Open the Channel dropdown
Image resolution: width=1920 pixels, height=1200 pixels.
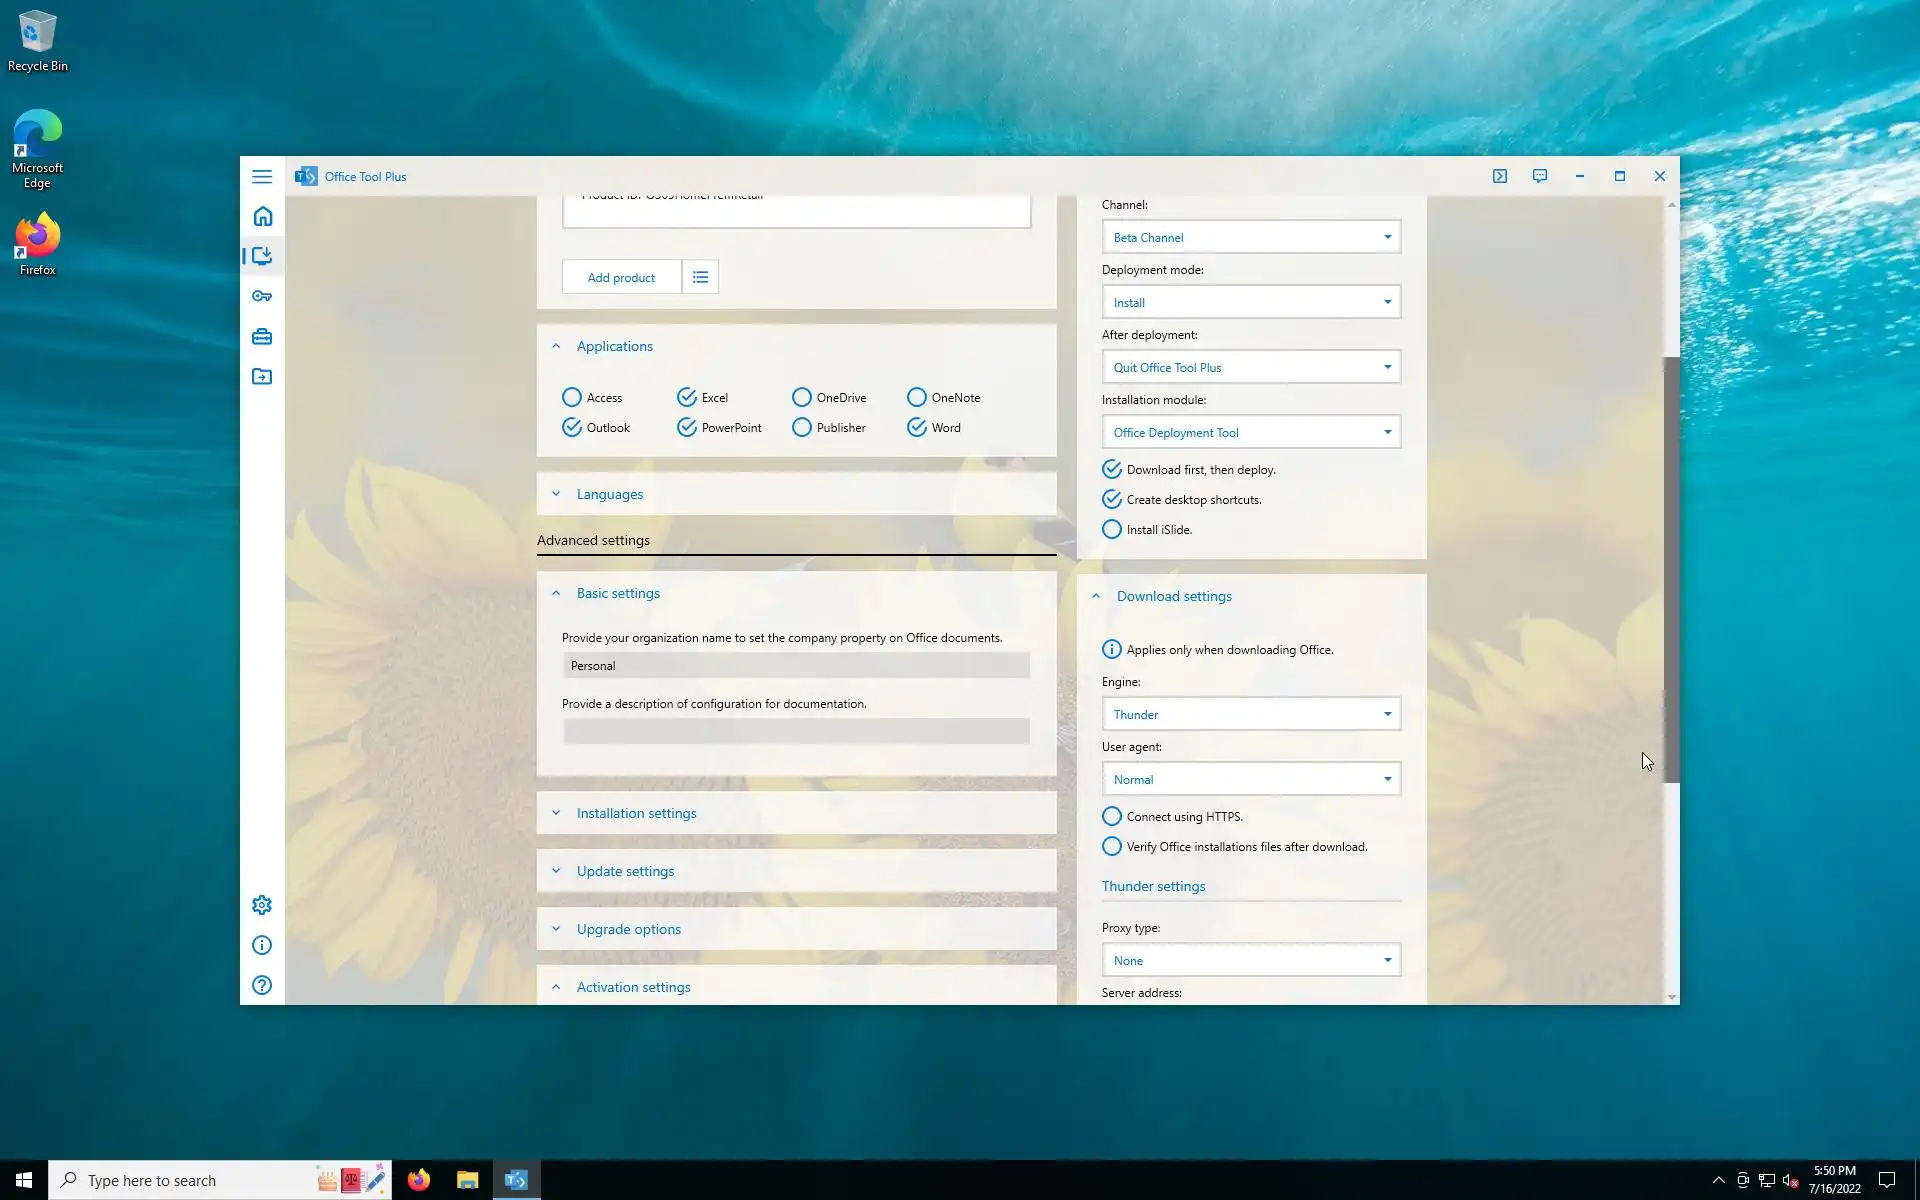(x=1250, y=237)
